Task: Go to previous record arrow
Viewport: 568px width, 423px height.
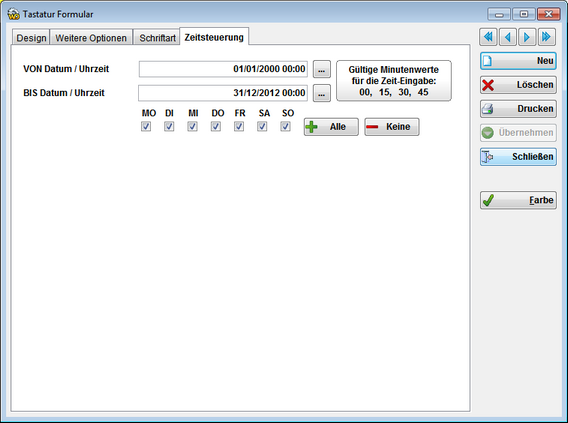Action: (x=508, y=37)
